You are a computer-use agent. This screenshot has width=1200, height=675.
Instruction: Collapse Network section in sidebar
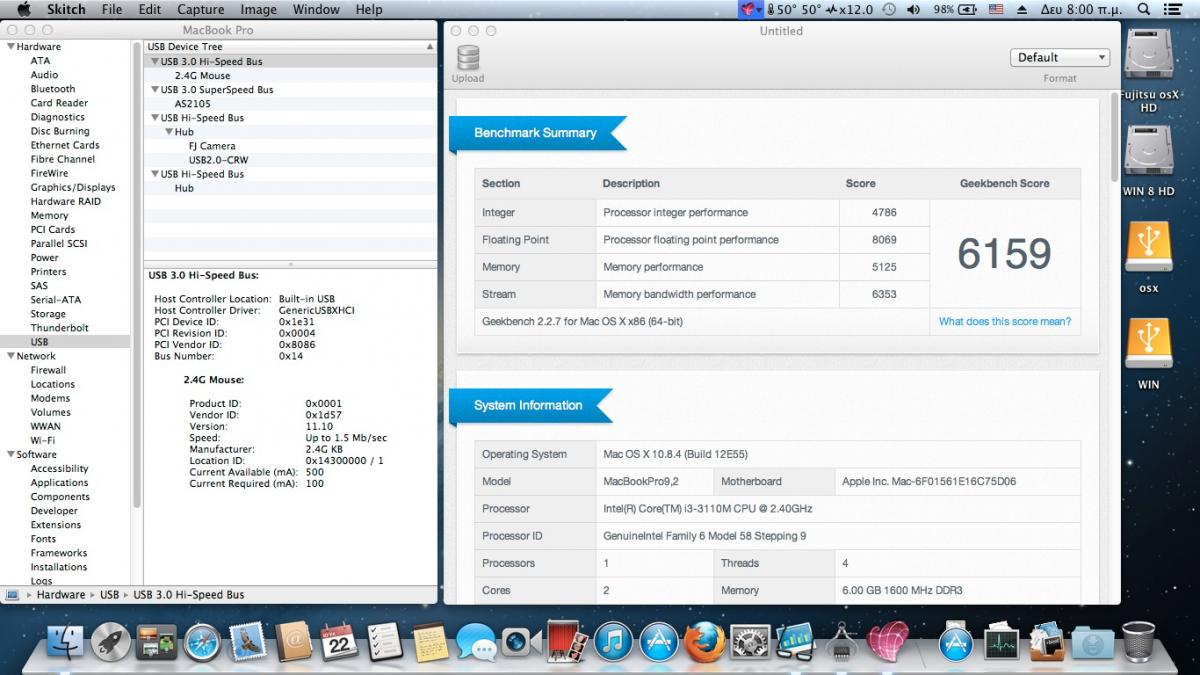pyautogui.click(x=10, y=356)
